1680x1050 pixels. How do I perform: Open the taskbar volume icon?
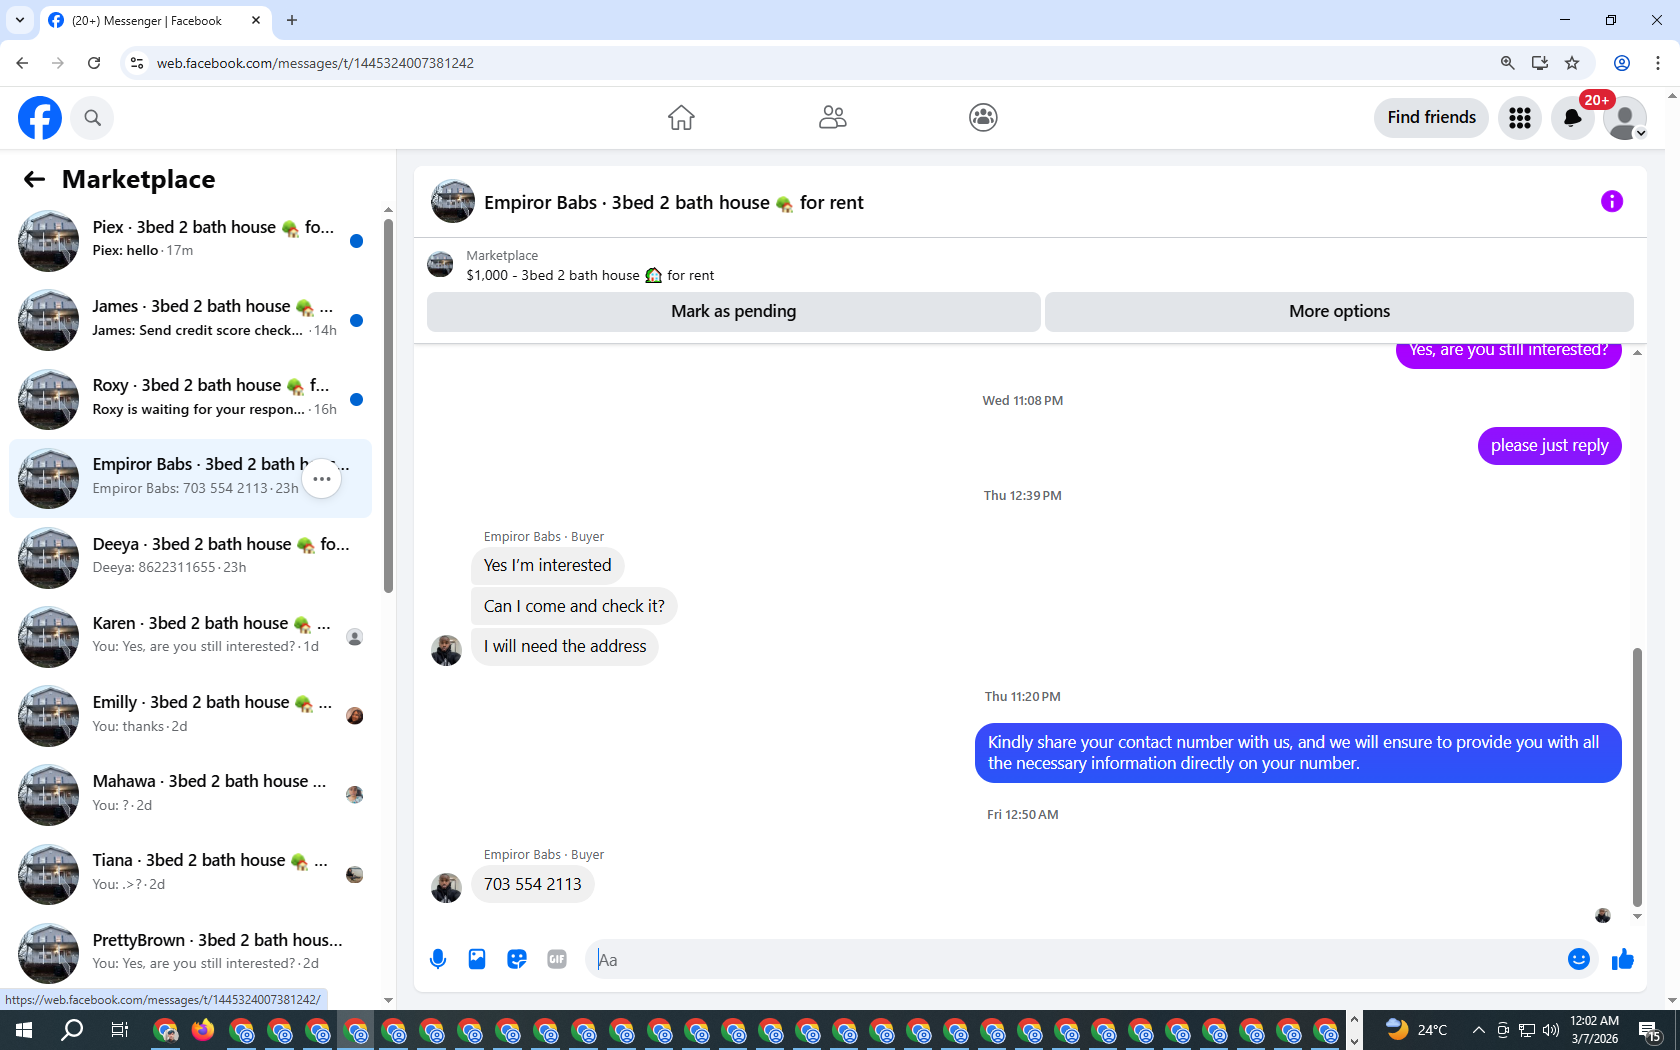(x=1550, y=1030)
